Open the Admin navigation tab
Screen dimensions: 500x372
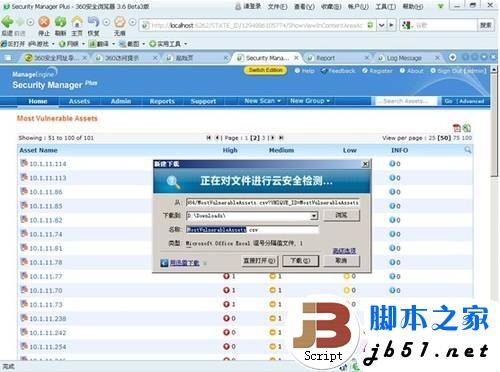pos(121,101)
